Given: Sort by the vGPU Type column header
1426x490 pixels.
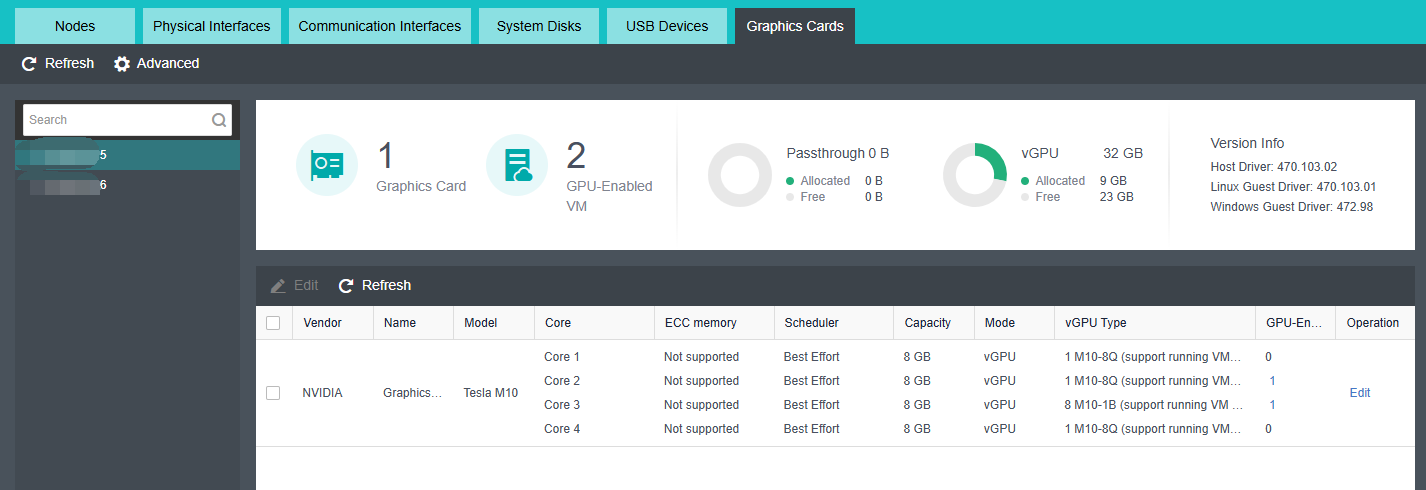Looking at the screenshot, I should click(x=1096, y=323).
